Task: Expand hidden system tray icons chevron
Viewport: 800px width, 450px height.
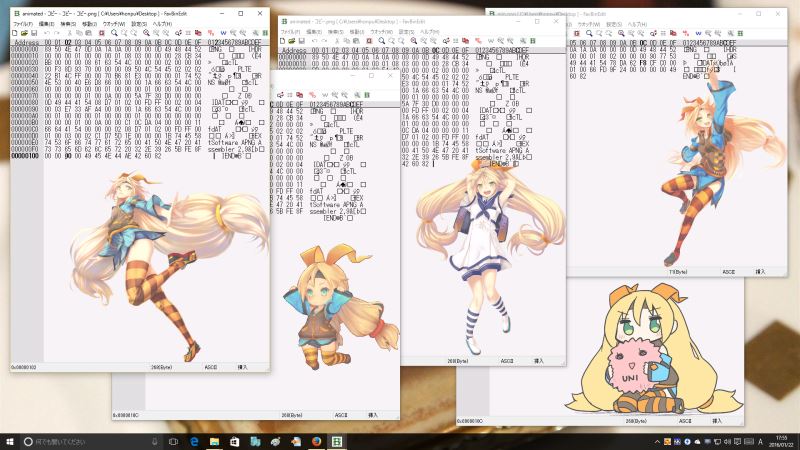Action: pyautogui.click(x=657, y=442)
